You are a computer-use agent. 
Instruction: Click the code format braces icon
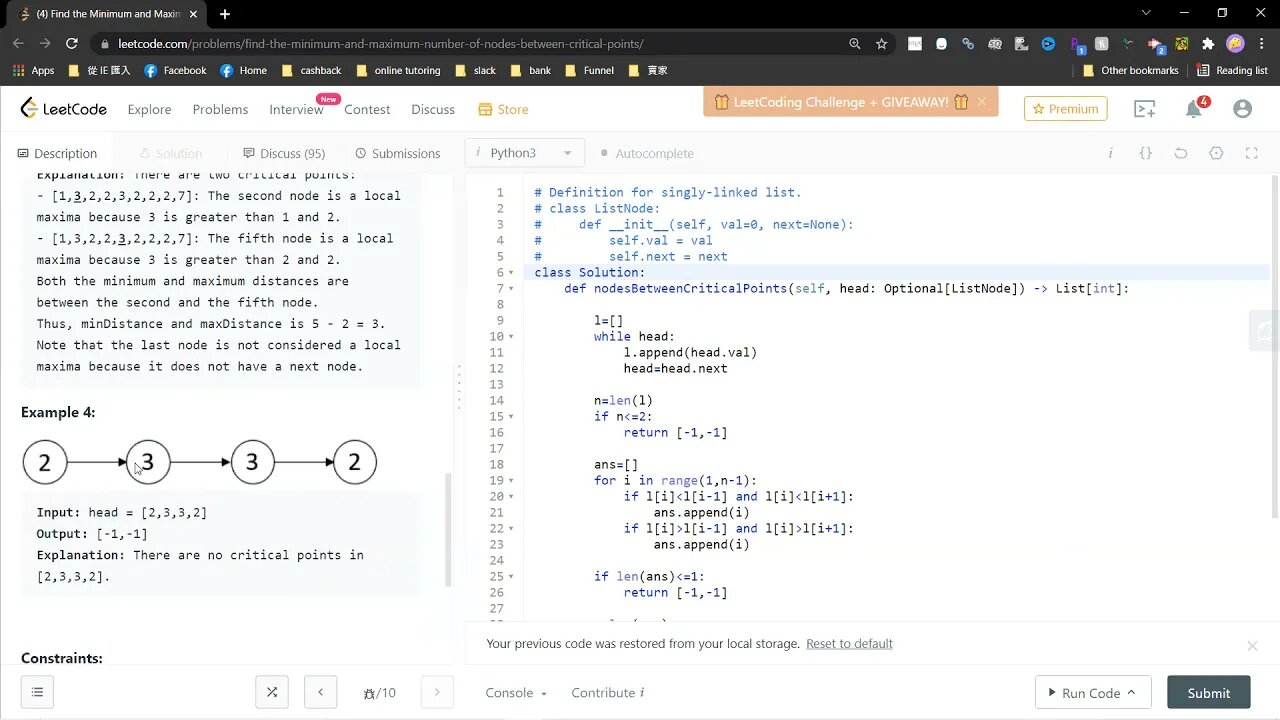click(x=1146, y=153)
